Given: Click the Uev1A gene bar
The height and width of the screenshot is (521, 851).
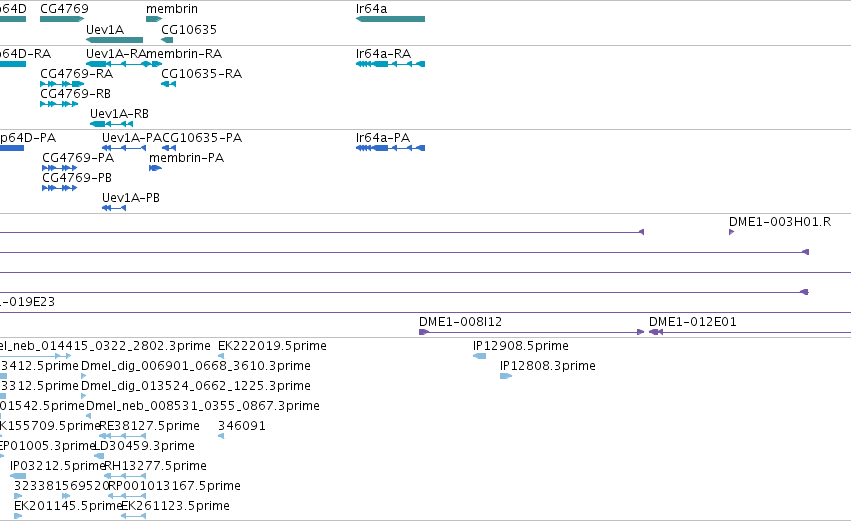Looking at the screenshot, I should tap(115, 40).
